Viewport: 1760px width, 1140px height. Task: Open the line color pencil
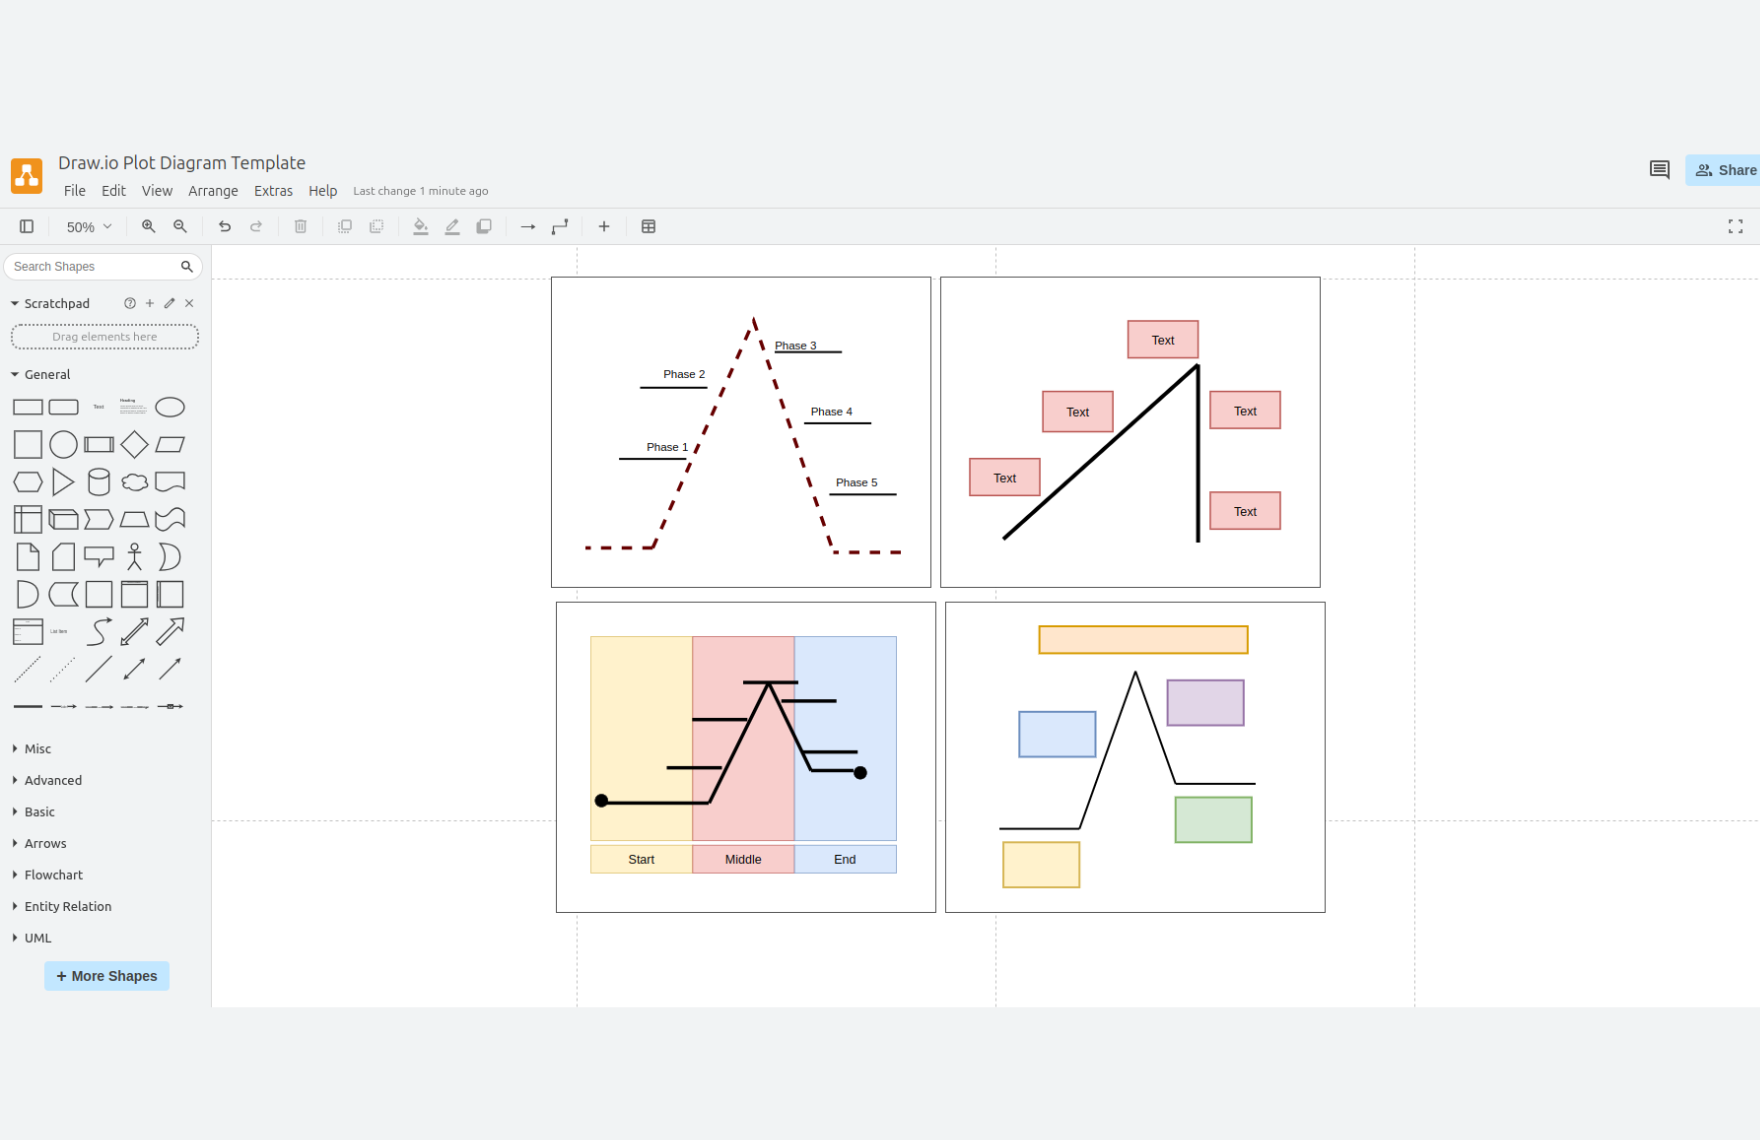[452, 227]
